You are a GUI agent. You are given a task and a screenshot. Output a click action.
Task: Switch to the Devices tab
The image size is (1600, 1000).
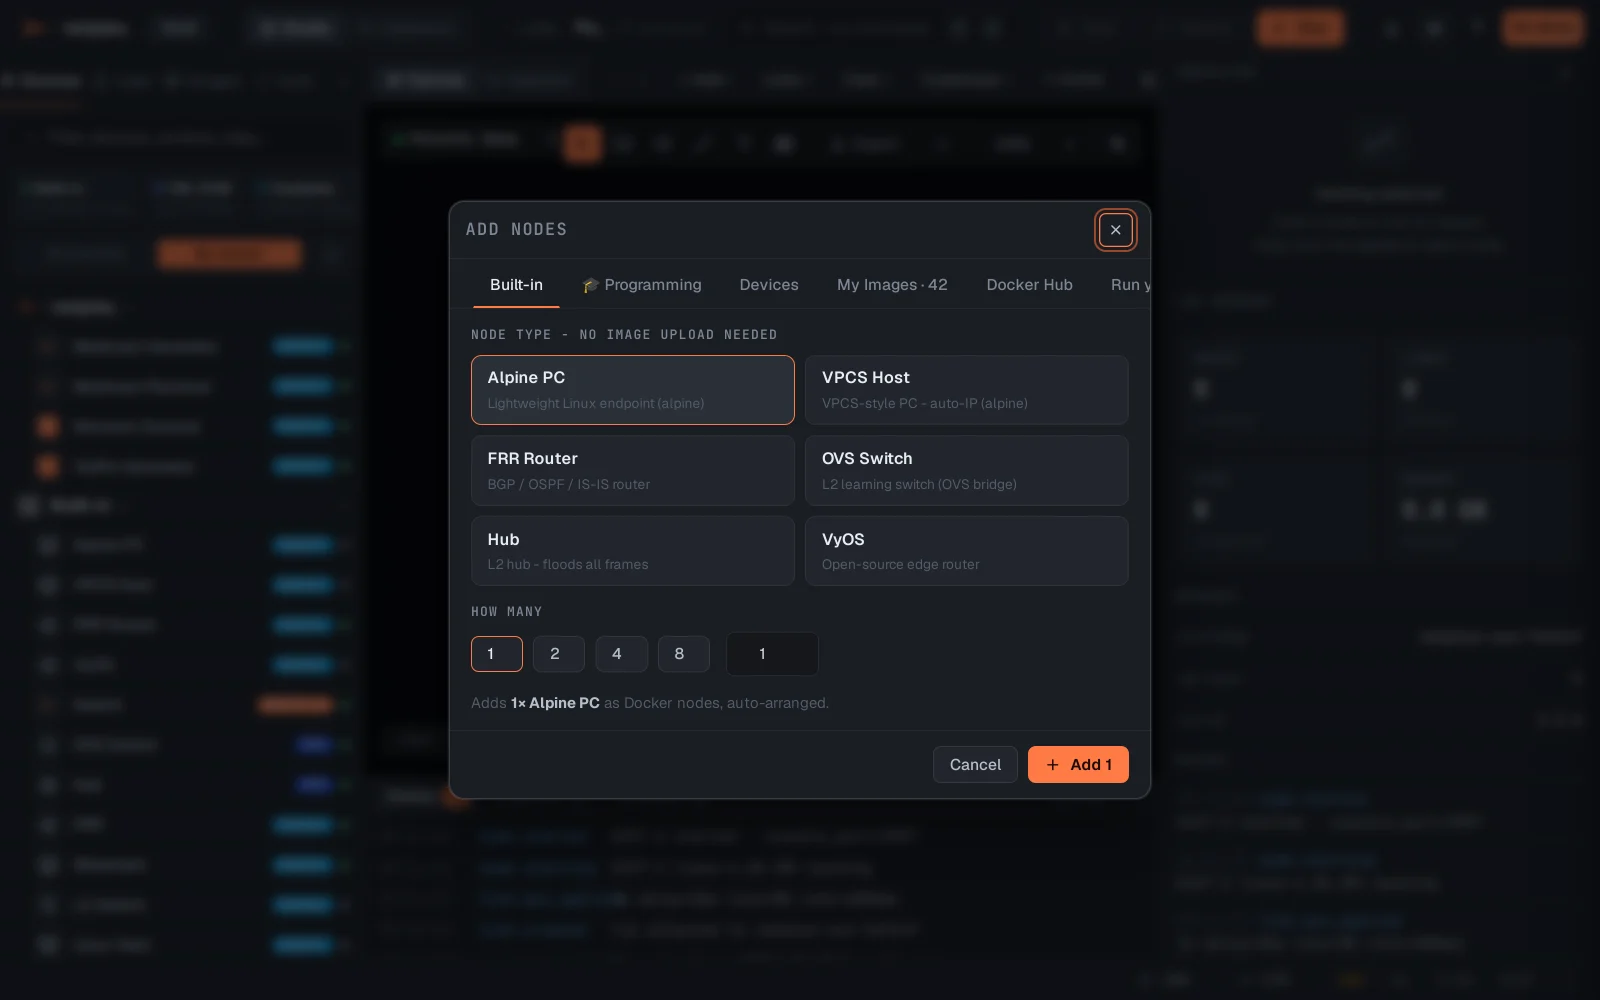point(769,285)
